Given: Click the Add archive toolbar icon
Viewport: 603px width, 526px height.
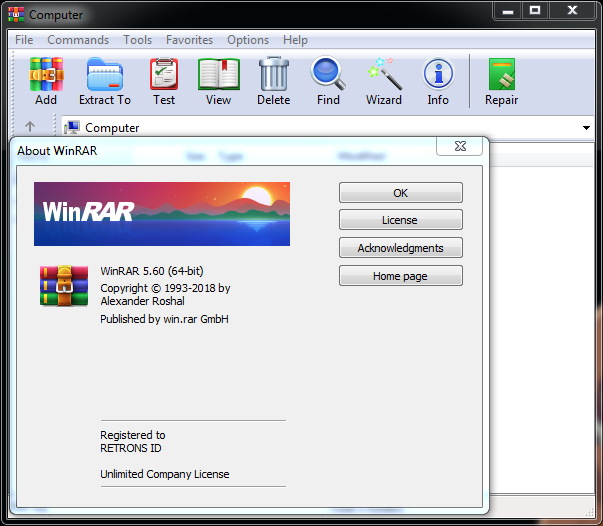Looking at the screenshot, I should pyautogui.click(x=46, y=74).
